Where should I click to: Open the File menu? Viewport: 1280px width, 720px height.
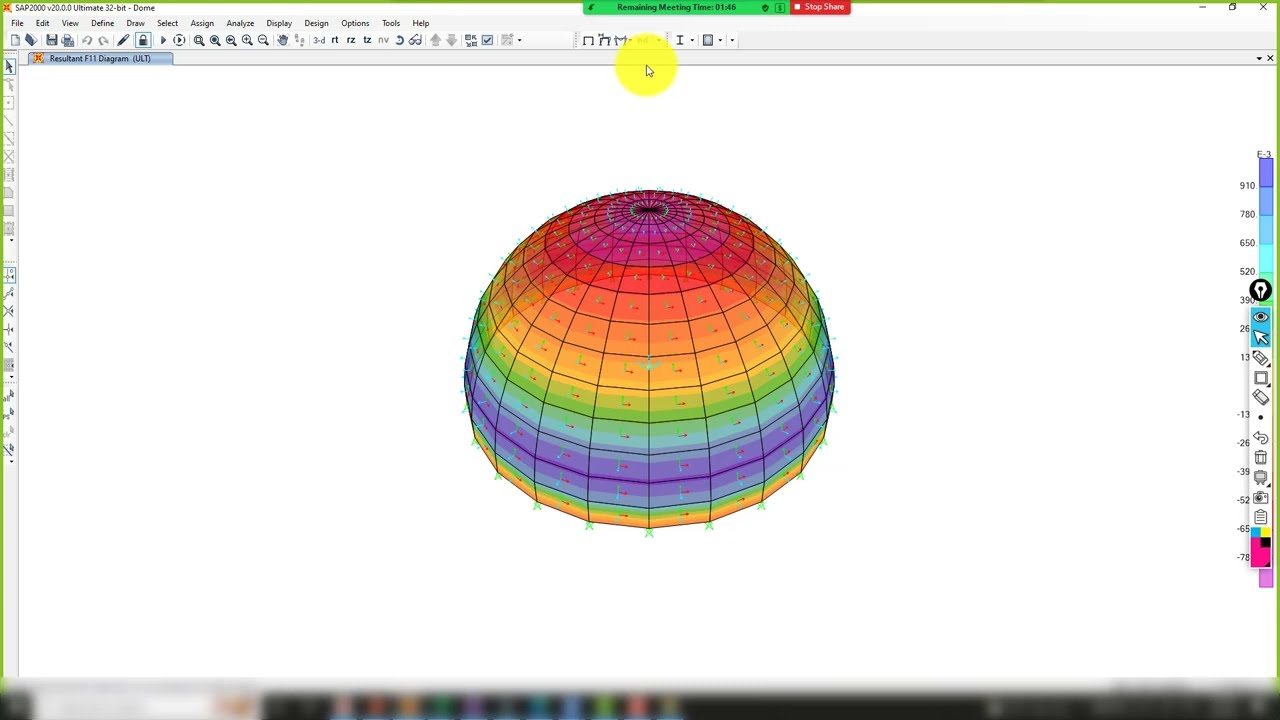point(17,23)
